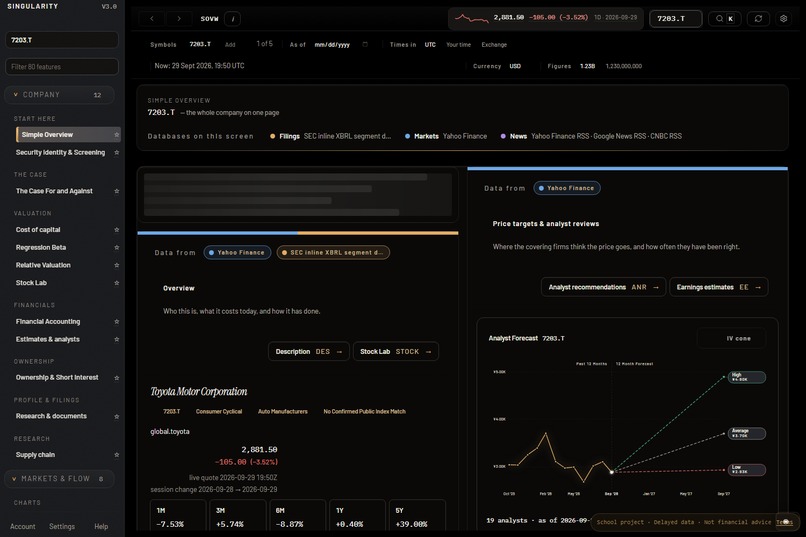Favorite Ownership & Short Interest star

click(117, 378)
